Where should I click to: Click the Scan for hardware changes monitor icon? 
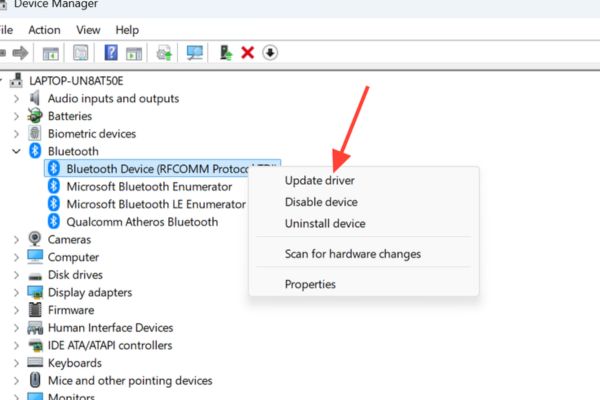coord(195,53)
